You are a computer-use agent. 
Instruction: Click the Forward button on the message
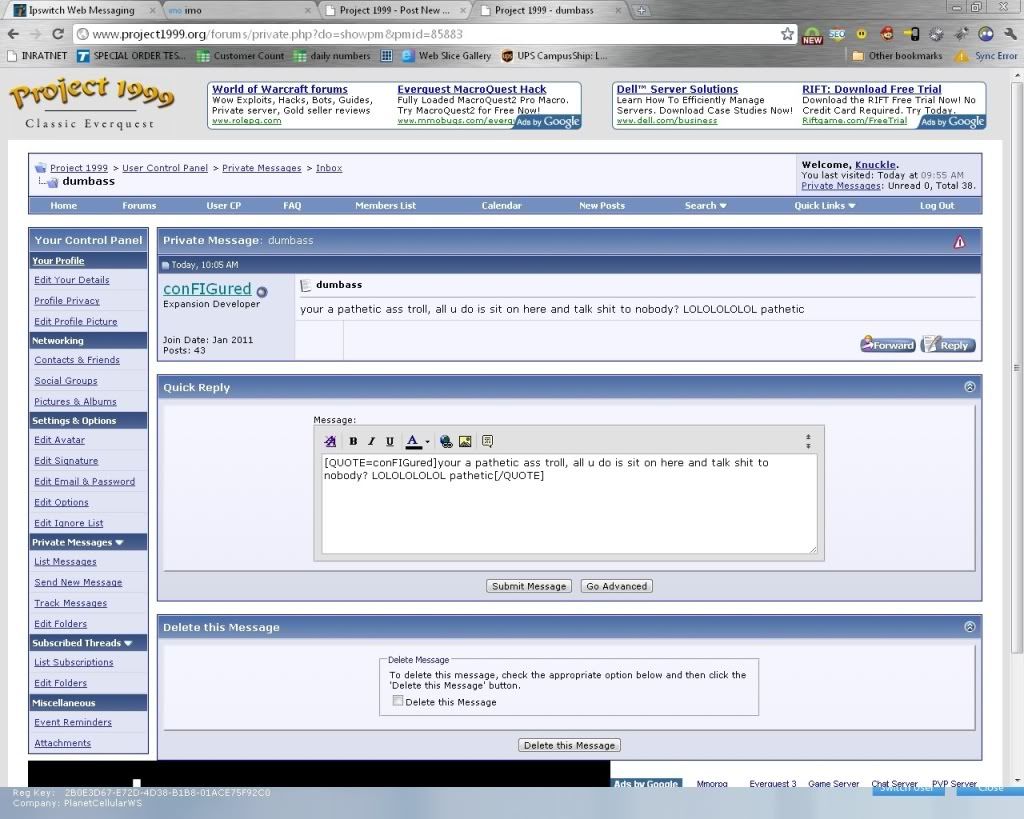click(x=888, y=345)
